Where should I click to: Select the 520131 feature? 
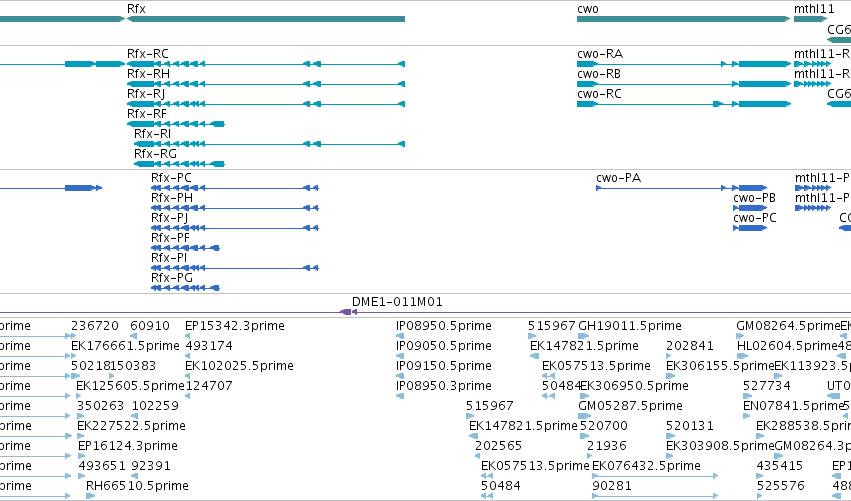(690, 426)
